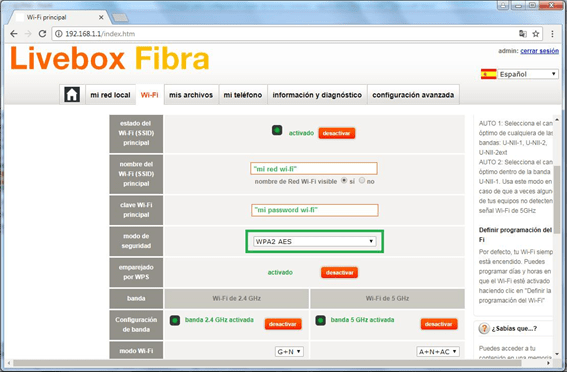
Task: Click the 'banda 2.4 GHz activada' text
Action: 219,320
